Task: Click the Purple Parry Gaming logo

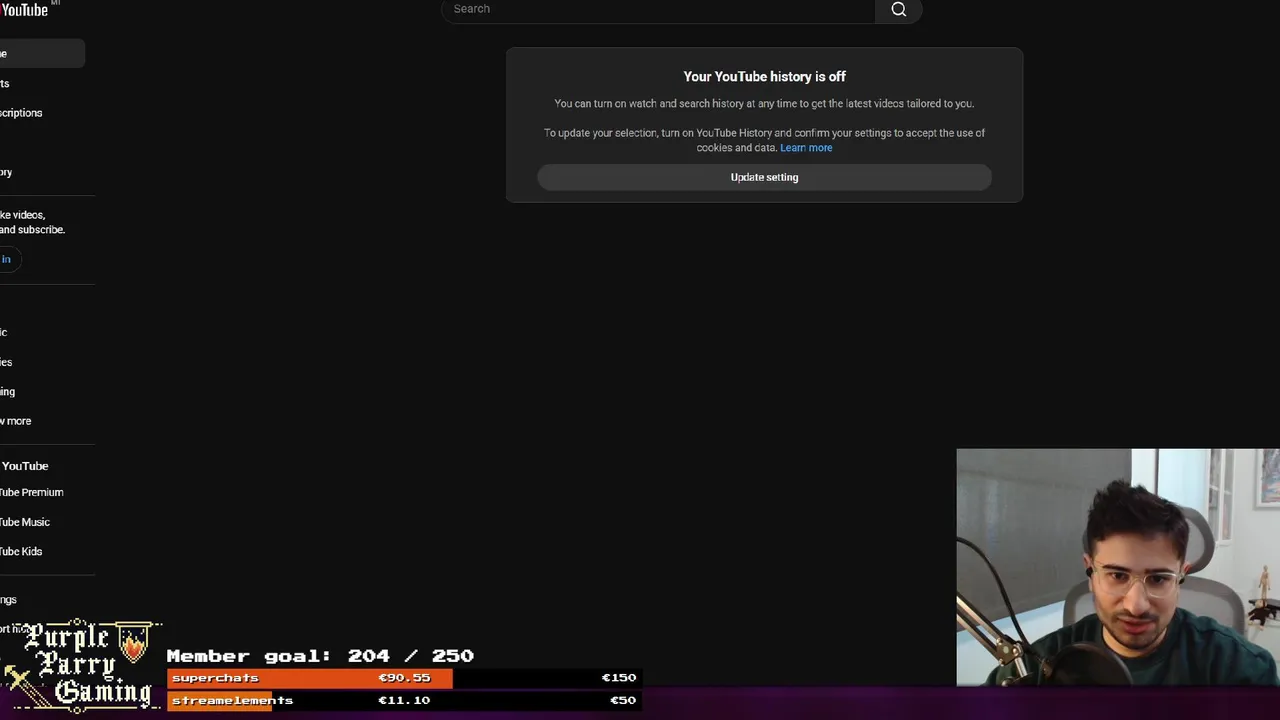Action: (x=82, y=665)
